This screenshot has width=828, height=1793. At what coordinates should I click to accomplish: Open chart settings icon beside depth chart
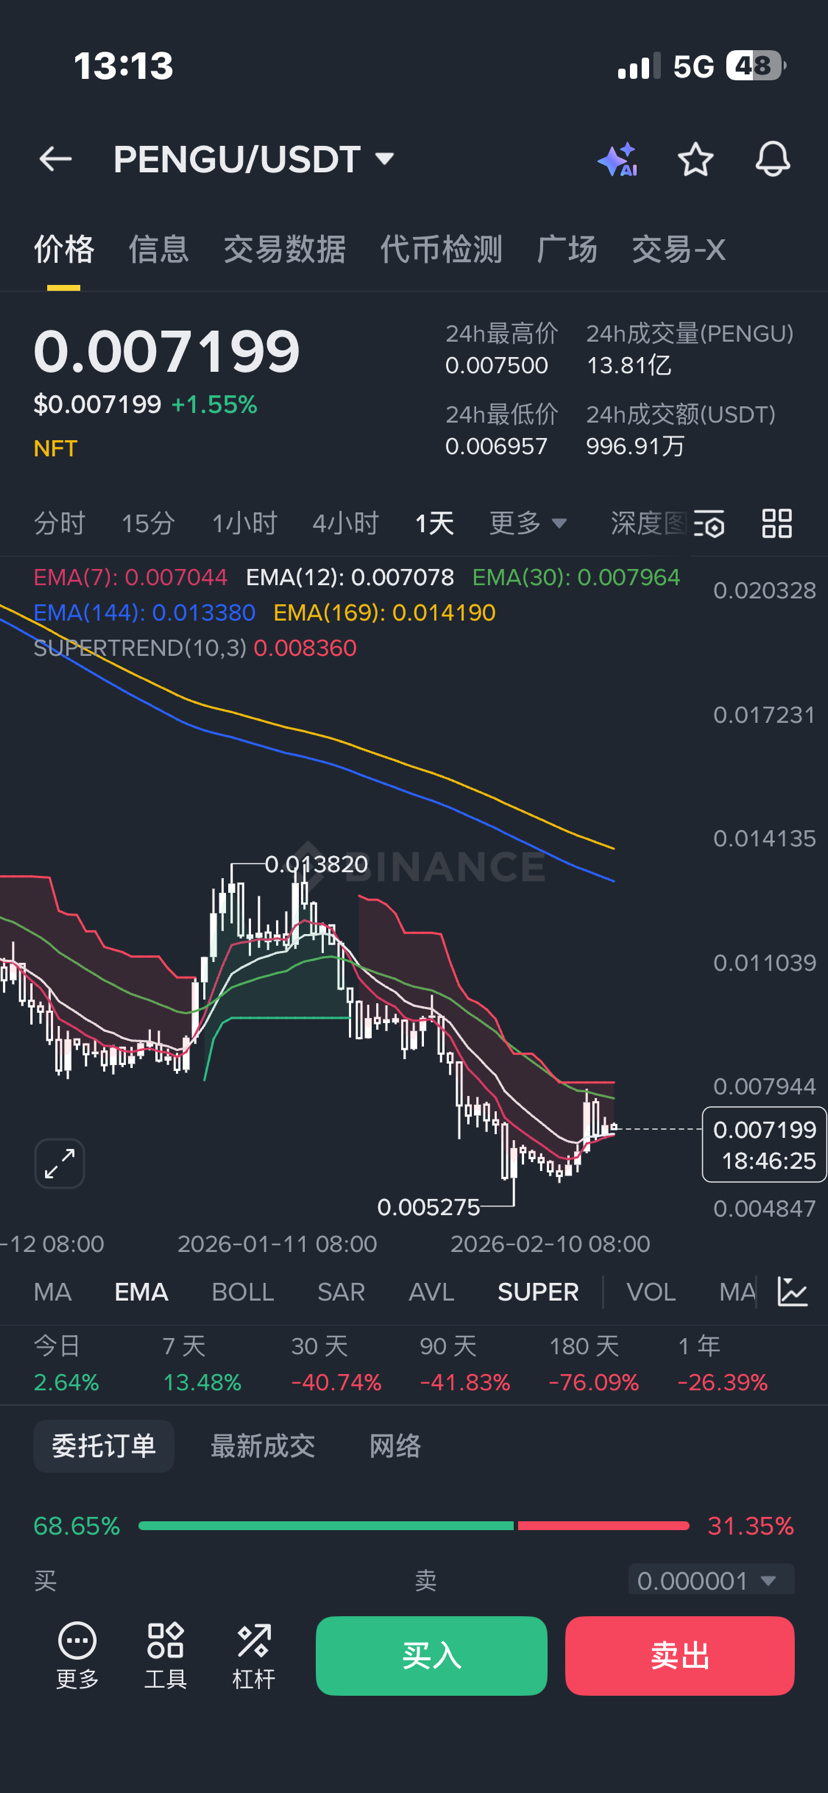[709, 524]
